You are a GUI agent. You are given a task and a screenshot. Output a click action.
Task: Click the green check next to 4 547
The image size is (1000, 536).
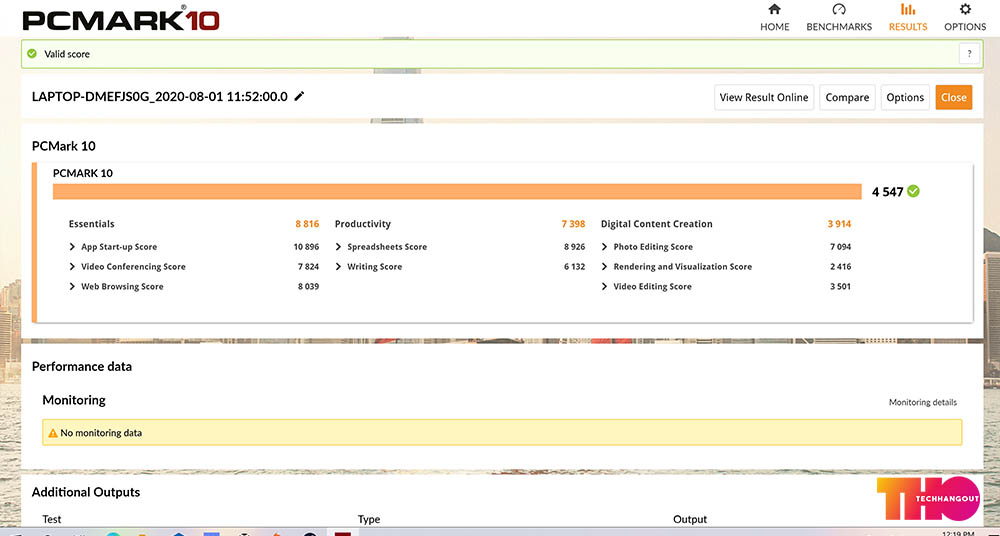click(913, 191)
